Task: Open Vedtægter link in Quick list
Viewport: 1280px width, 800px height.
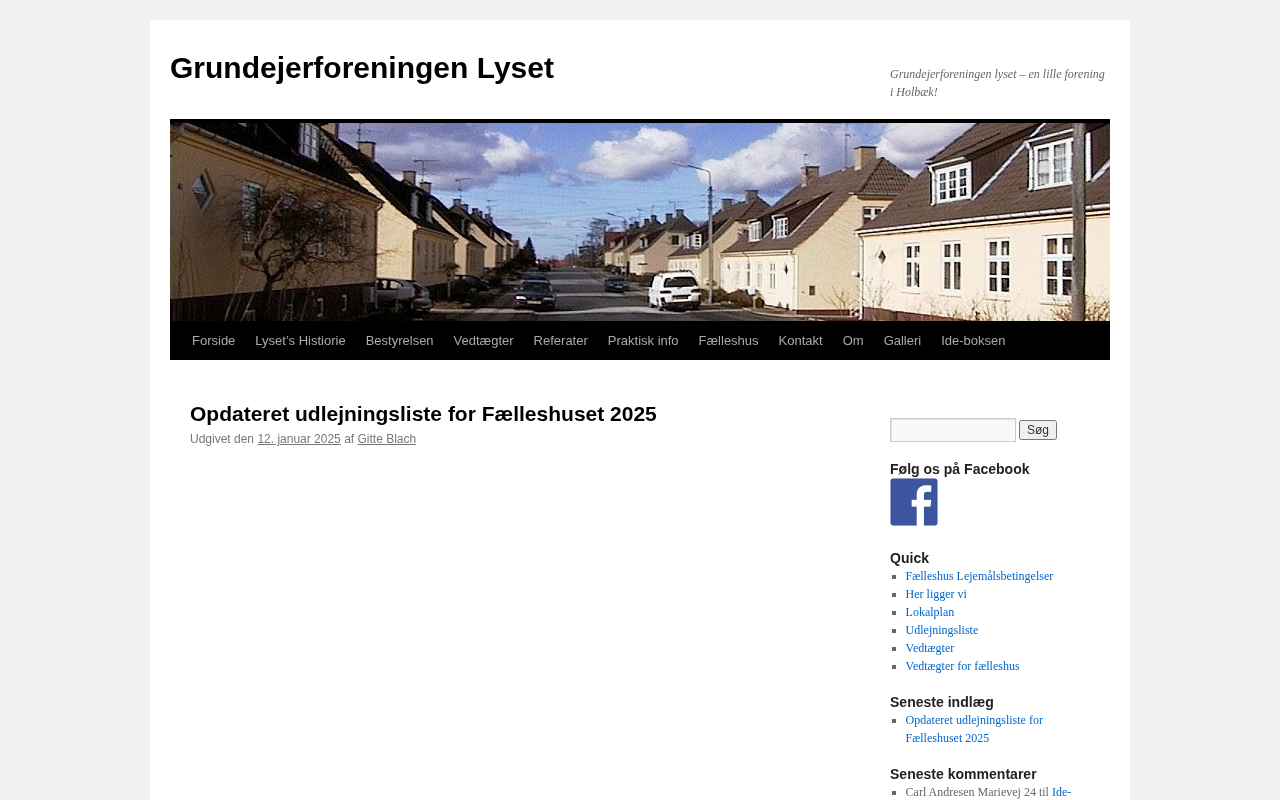Action: click(x=930, y=648)
